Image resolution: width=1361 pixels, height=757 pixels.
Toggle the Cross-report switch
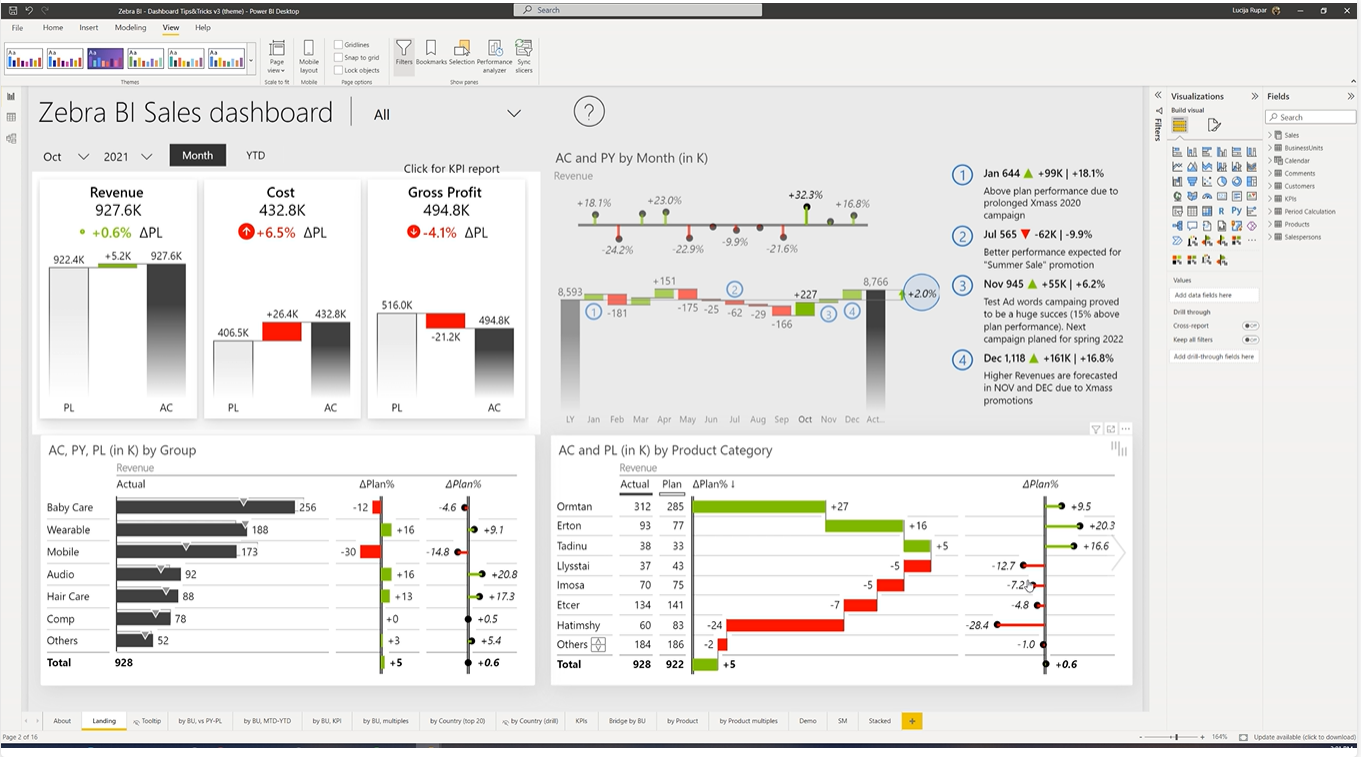tap(1249, 326)
